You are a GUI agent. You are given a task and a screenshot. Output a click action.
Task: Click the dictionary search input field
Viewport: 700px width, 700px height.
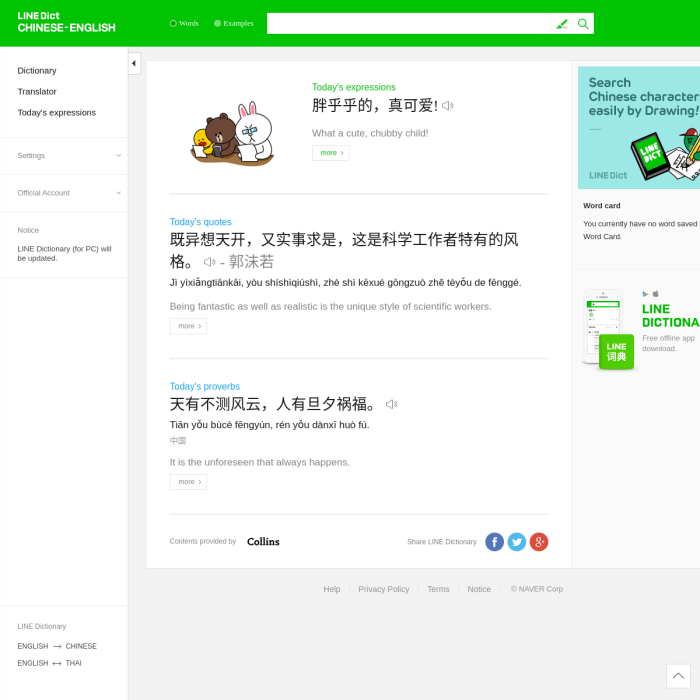pos(408,24)
